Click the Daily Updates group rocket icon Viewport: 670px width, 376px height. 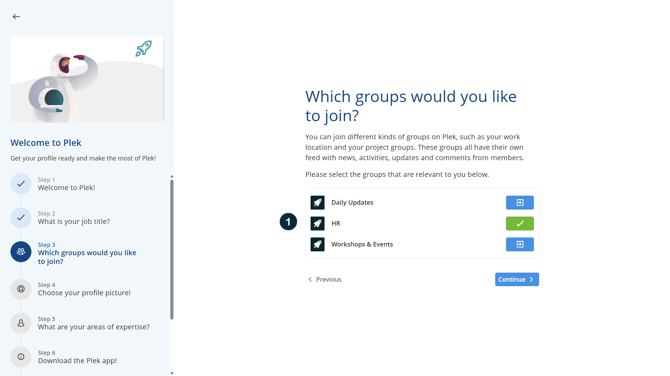pos(317,203)
